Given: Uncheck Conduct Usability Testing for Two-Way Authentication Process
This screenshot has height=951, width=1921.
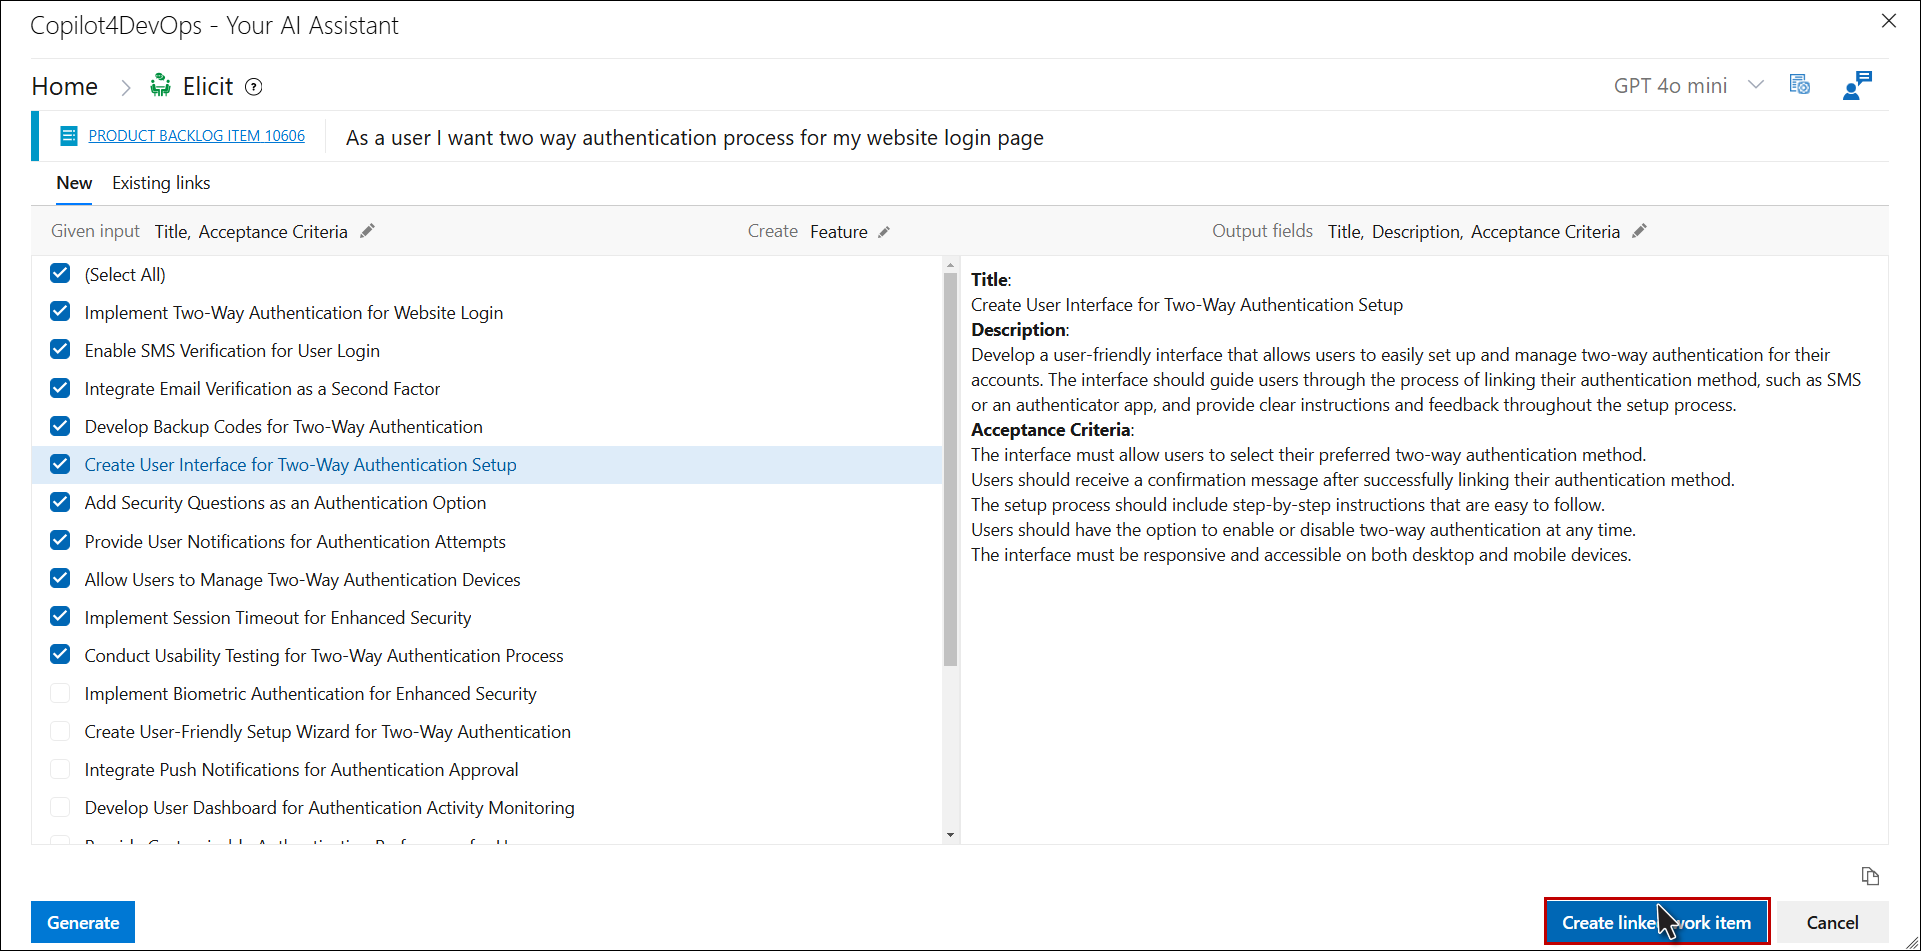Looking at the screenshot, I should pos(60,655).
